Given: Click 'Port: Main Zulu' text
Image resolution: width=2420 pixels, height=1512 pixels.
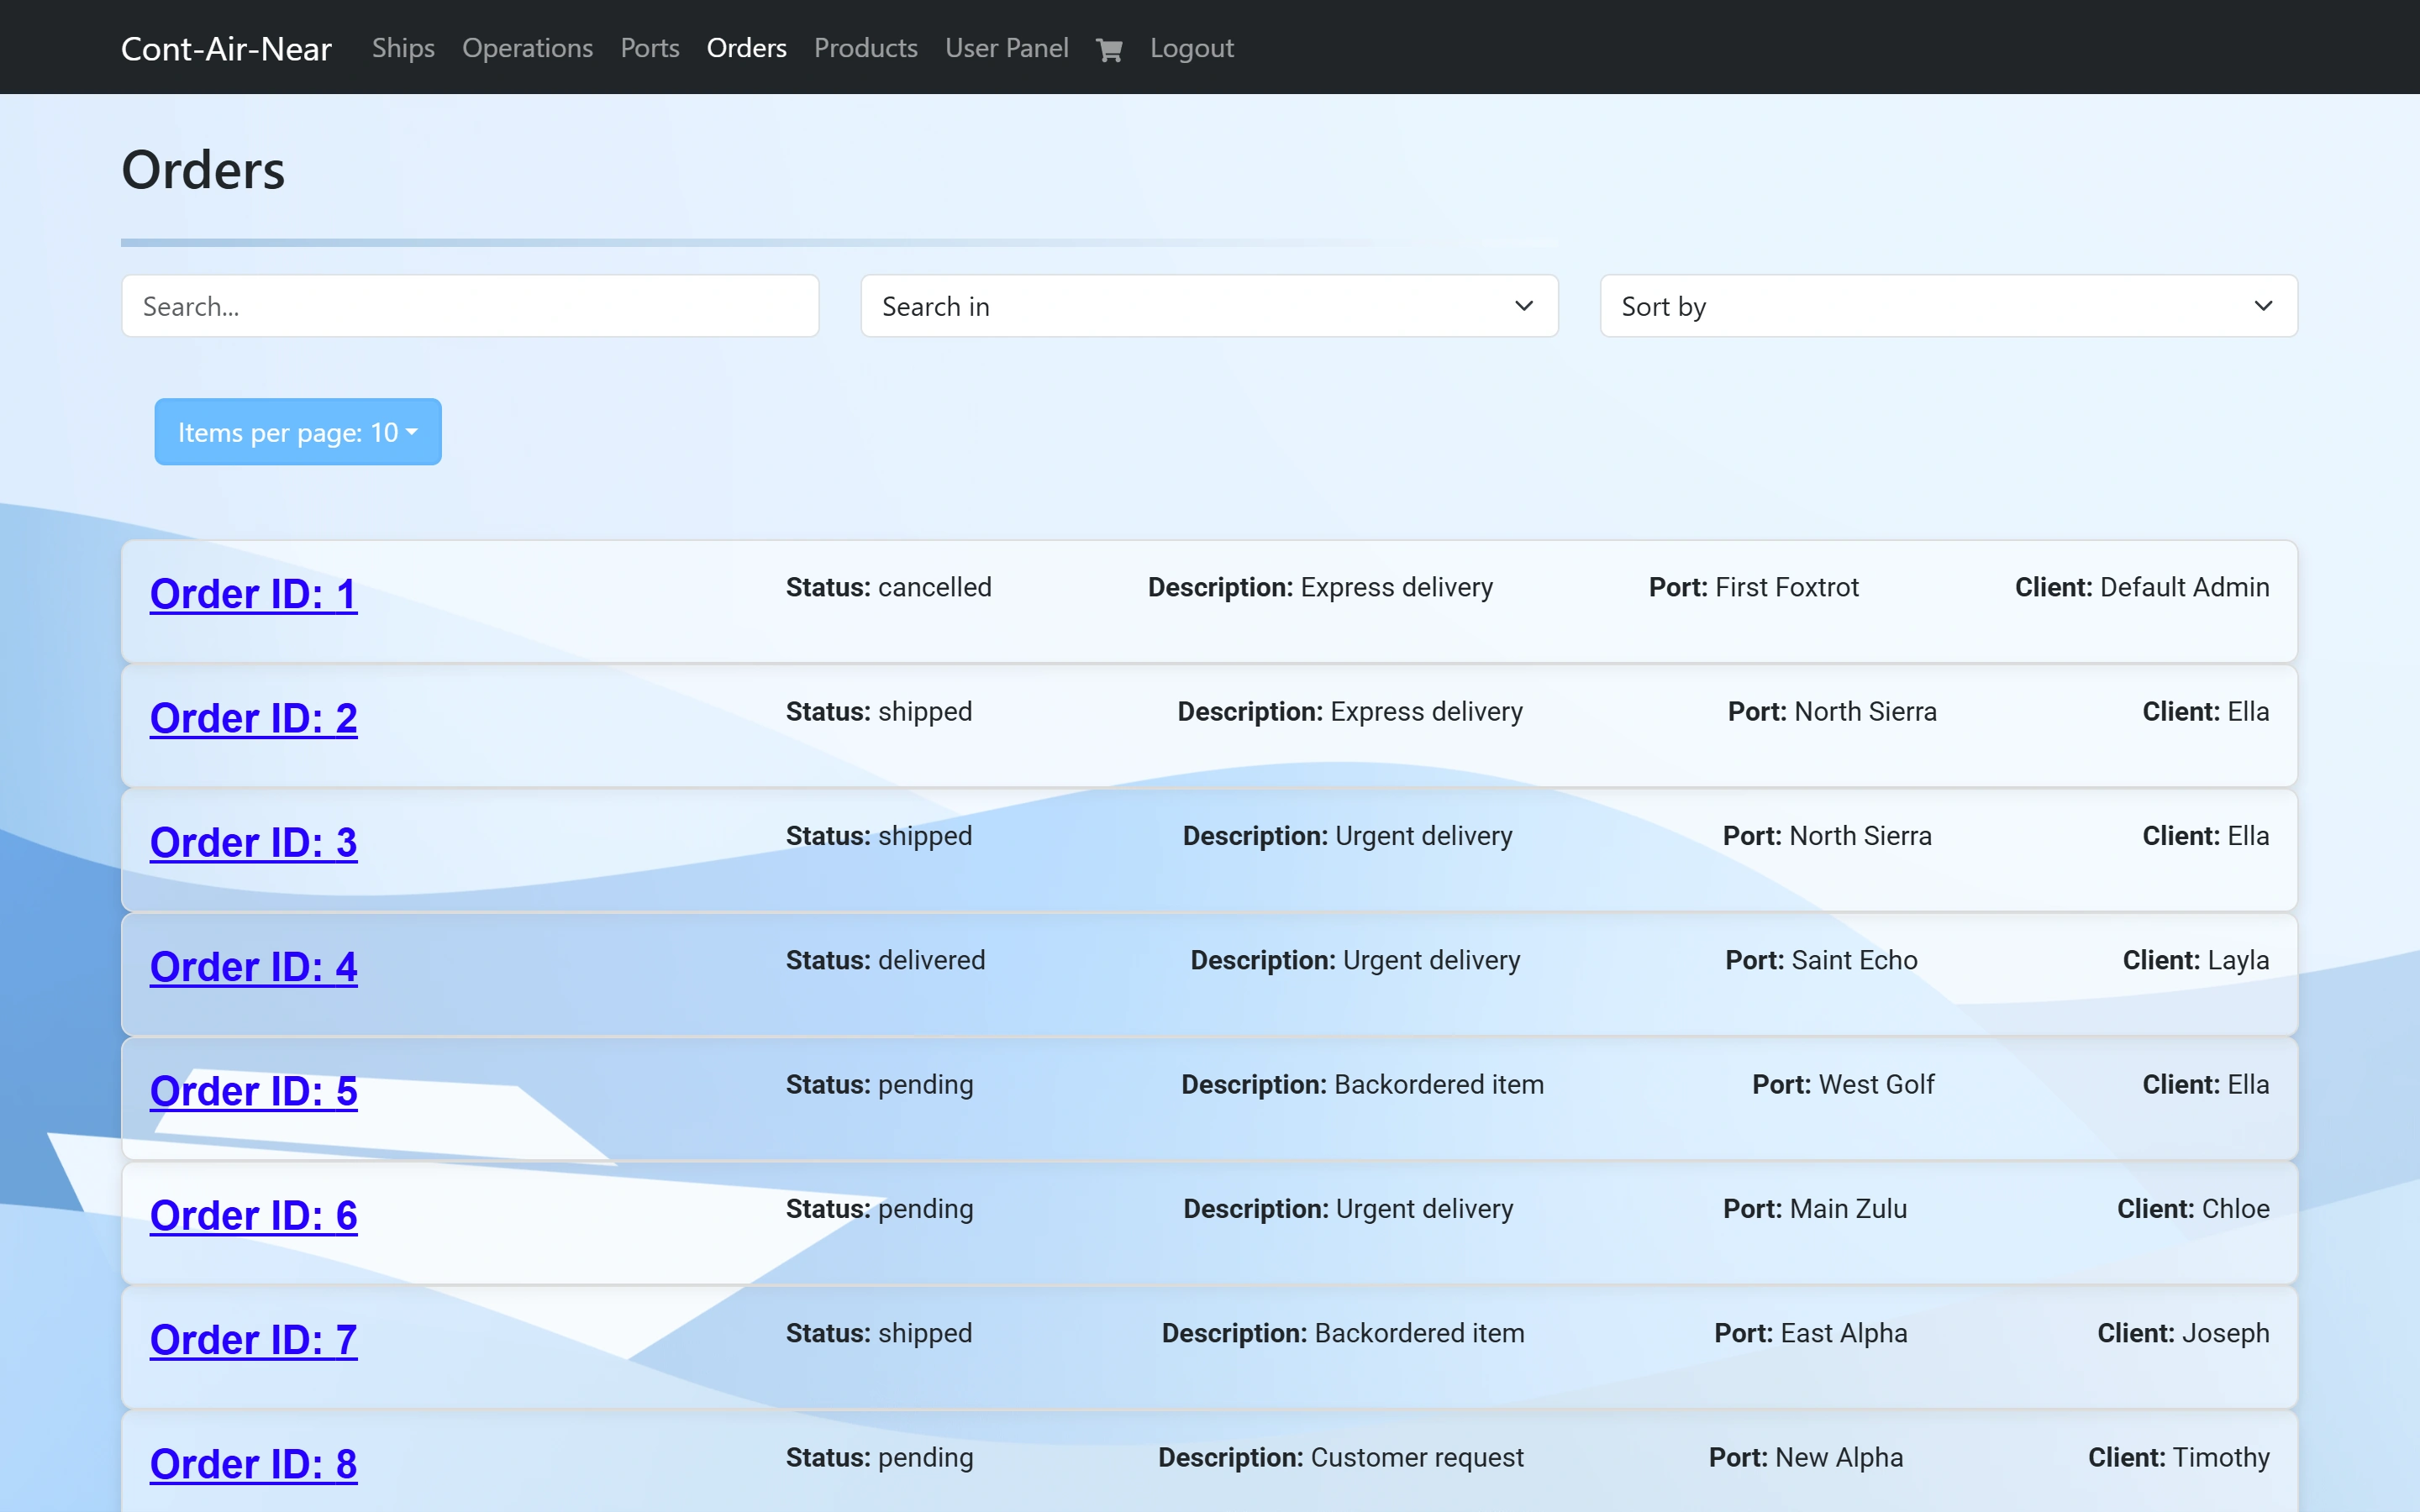Looking at the screenshot, I should [1815, 1208].
